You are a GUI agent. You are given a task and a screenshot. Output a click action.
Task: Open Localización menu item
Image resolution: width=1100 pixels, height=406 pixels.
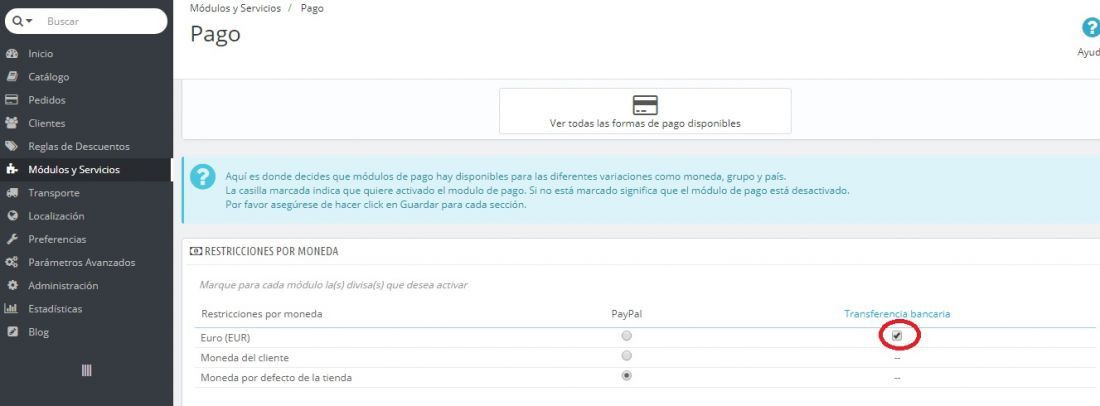tap(56, 216)
